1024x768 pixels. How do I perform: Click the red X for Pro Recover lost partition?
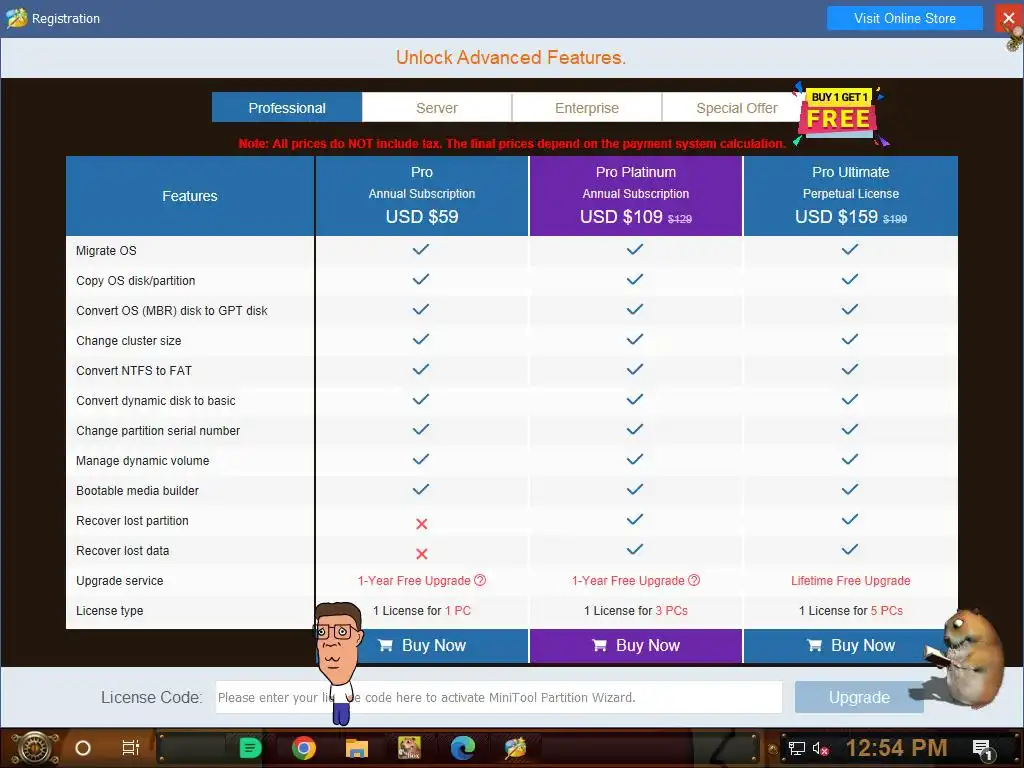tap(422, 524)
